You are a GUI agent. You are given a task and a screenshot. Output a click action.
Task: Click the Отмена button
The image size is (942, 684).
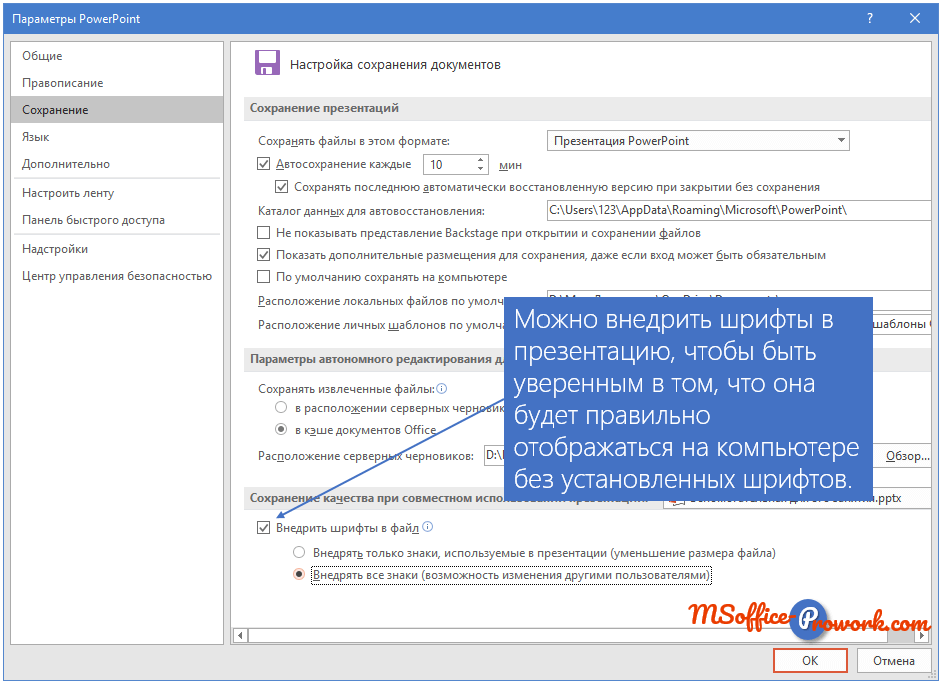pos(893,661)
